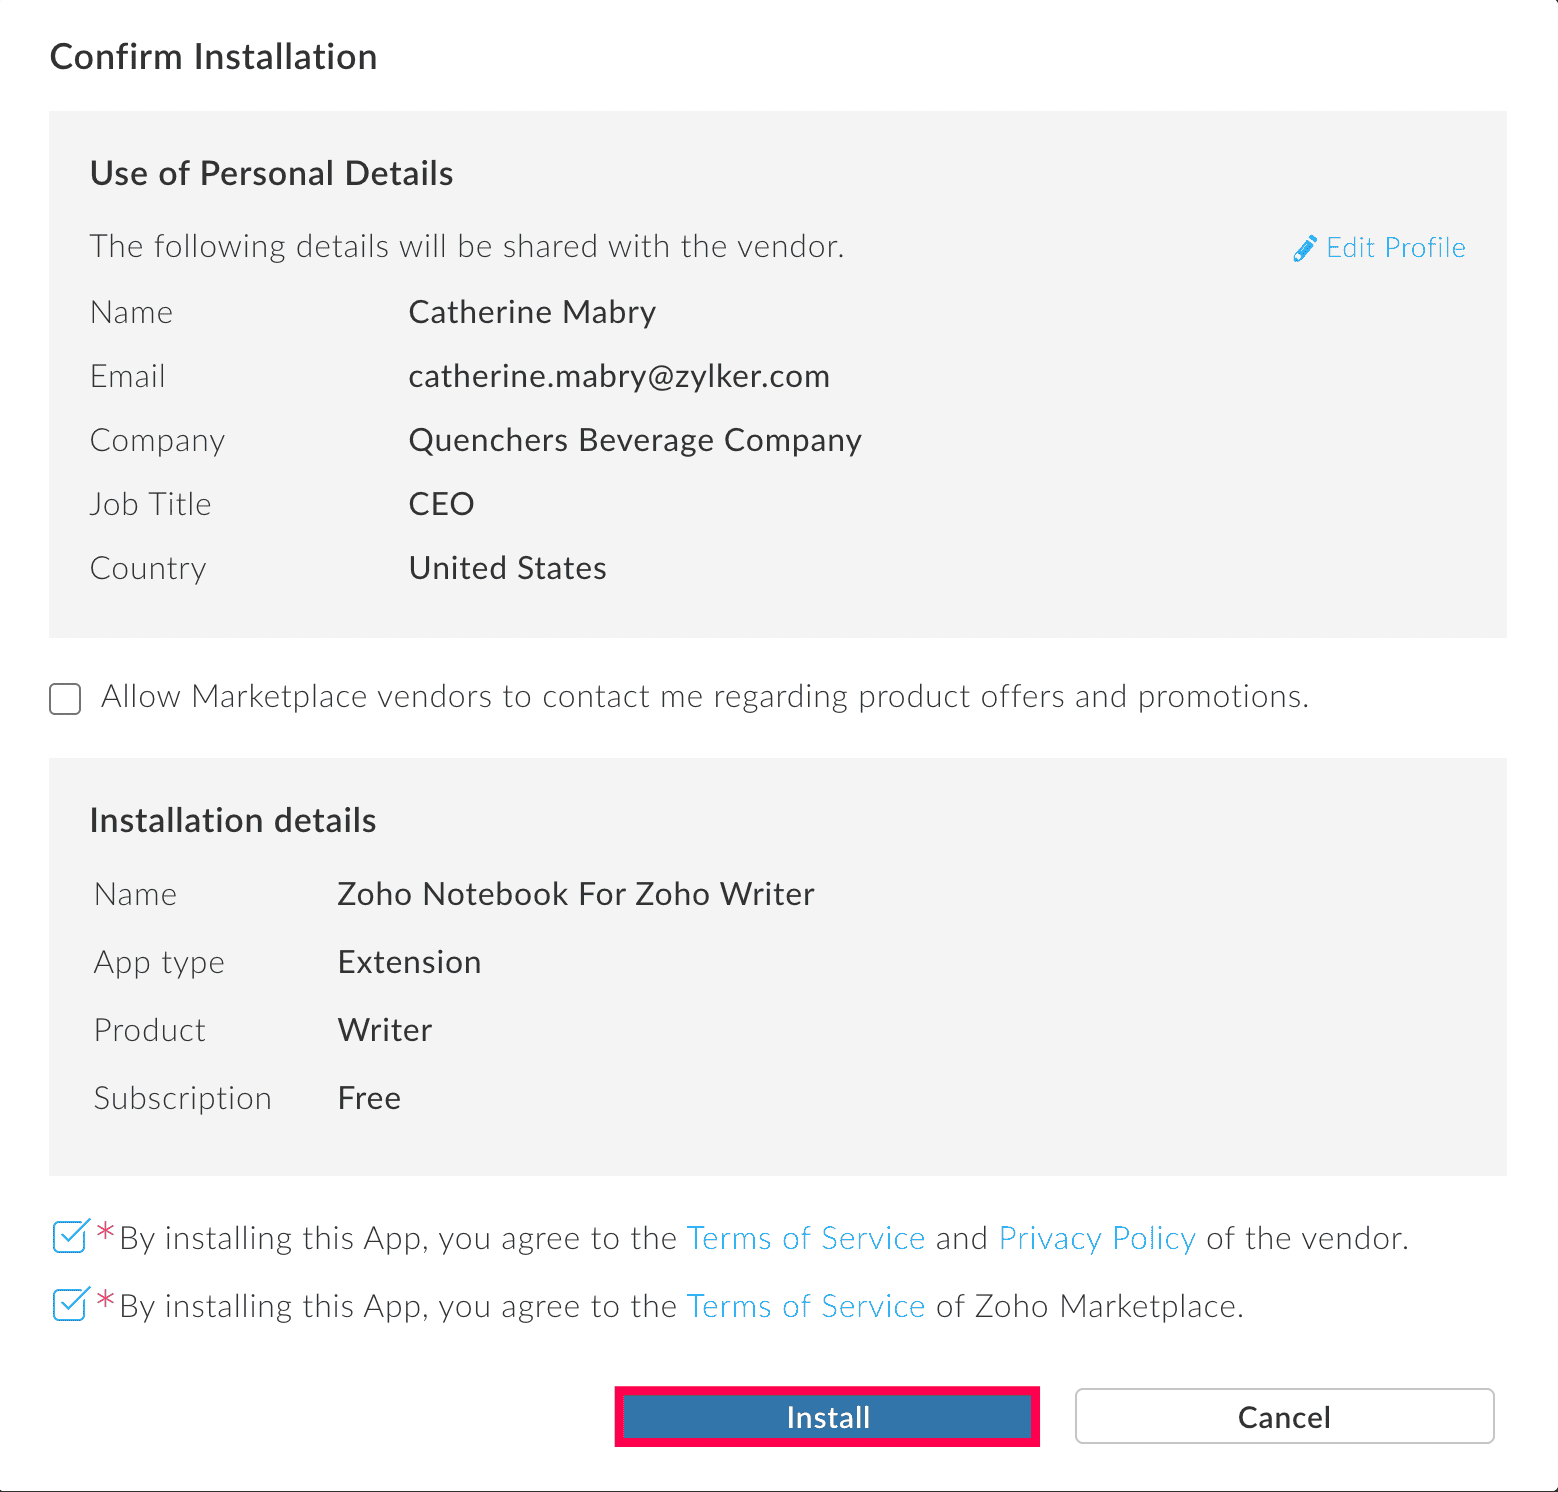The width and height of the screenshot is (1558, 1492).
Task: Open the vendor Privacy Policy link
Action: click(x=1097, y=1238)
